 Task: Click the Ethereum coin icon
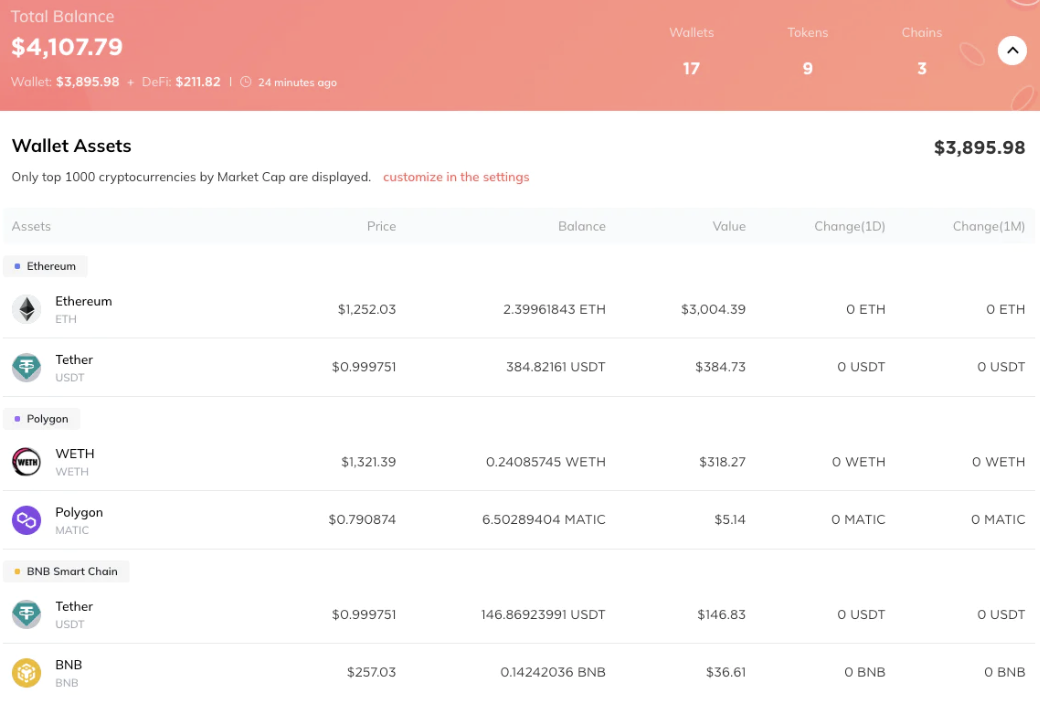[26, 310]
